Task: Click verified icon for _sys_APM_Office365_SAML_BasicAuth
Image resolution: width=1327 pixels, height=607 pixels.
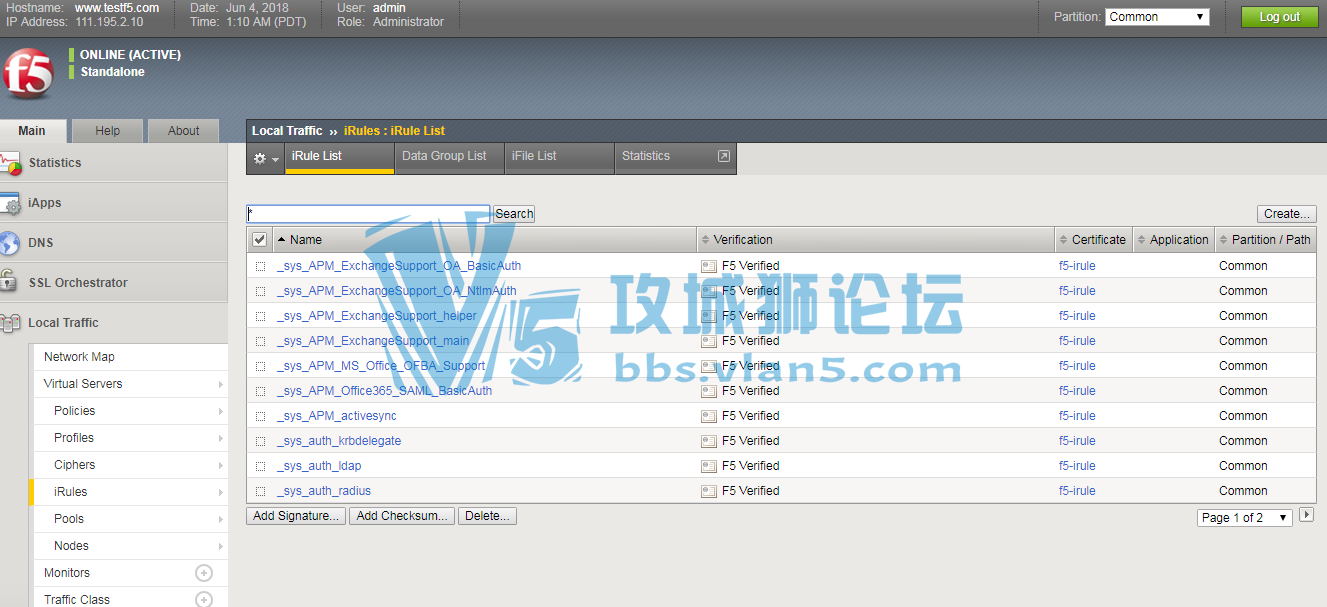Action: click(x=709, y=391)
